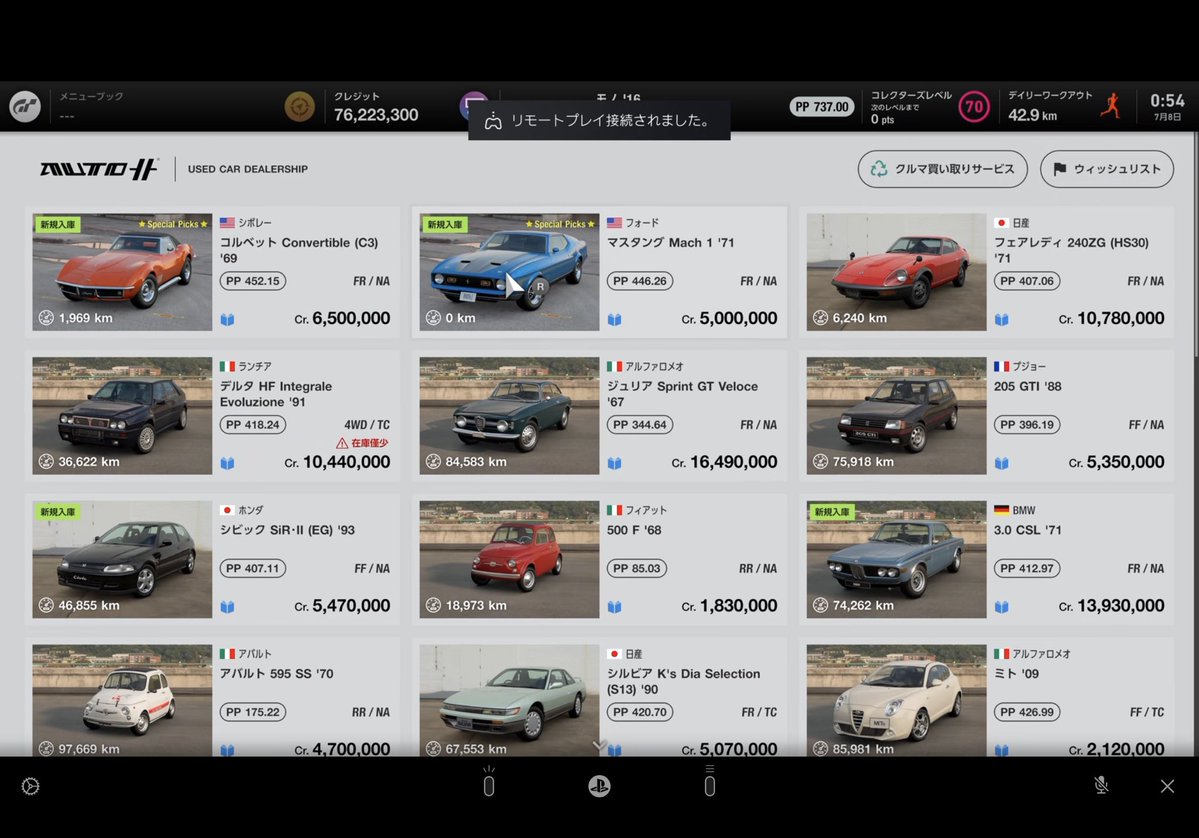
Task: Click brochure icon on Mustang Mach 1 card
Action: coord(614,320)
